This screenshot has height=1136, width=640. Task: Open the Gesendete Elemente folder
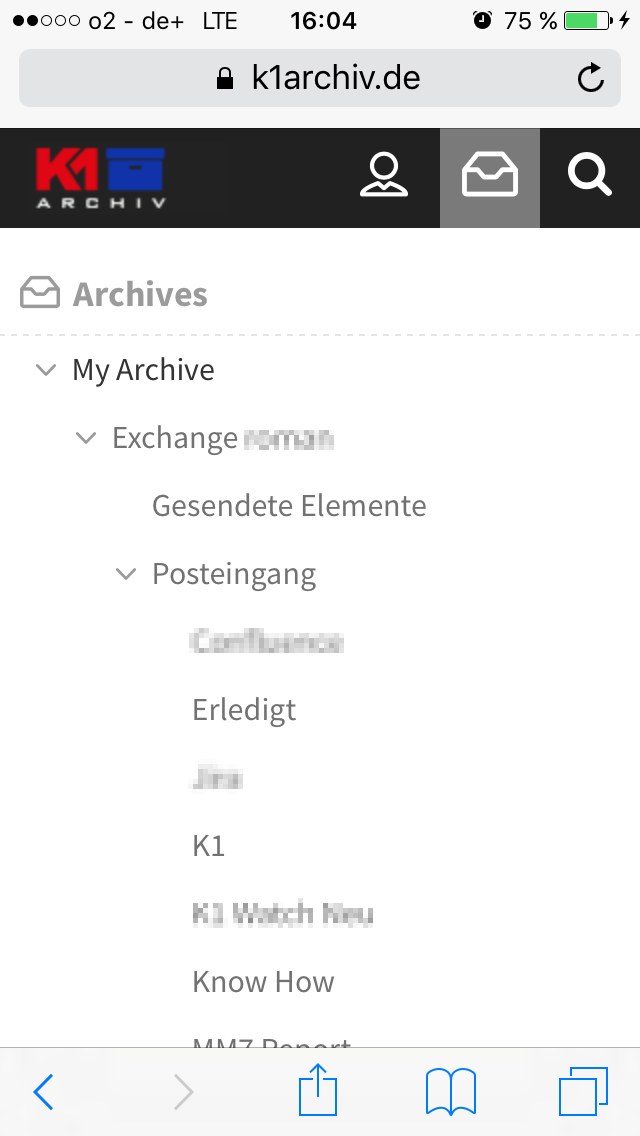(x=289, y=506)
